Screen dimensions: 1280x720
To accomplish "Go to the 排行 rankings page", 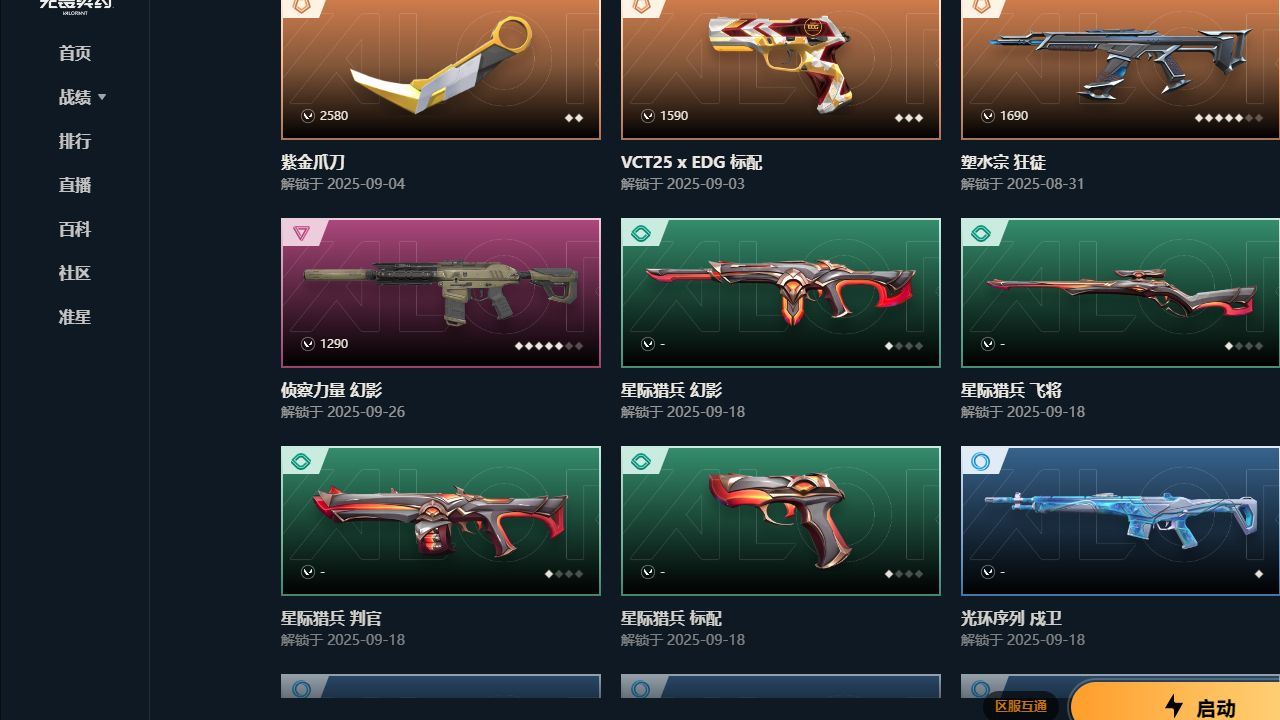I will tap(75, 141).
